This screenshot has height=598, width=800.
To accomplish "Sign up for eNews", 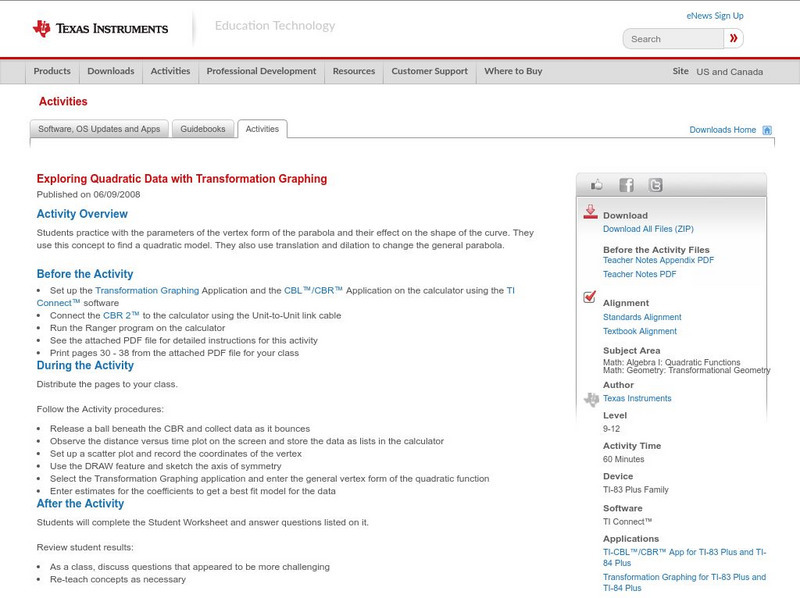I will [714, 15].
